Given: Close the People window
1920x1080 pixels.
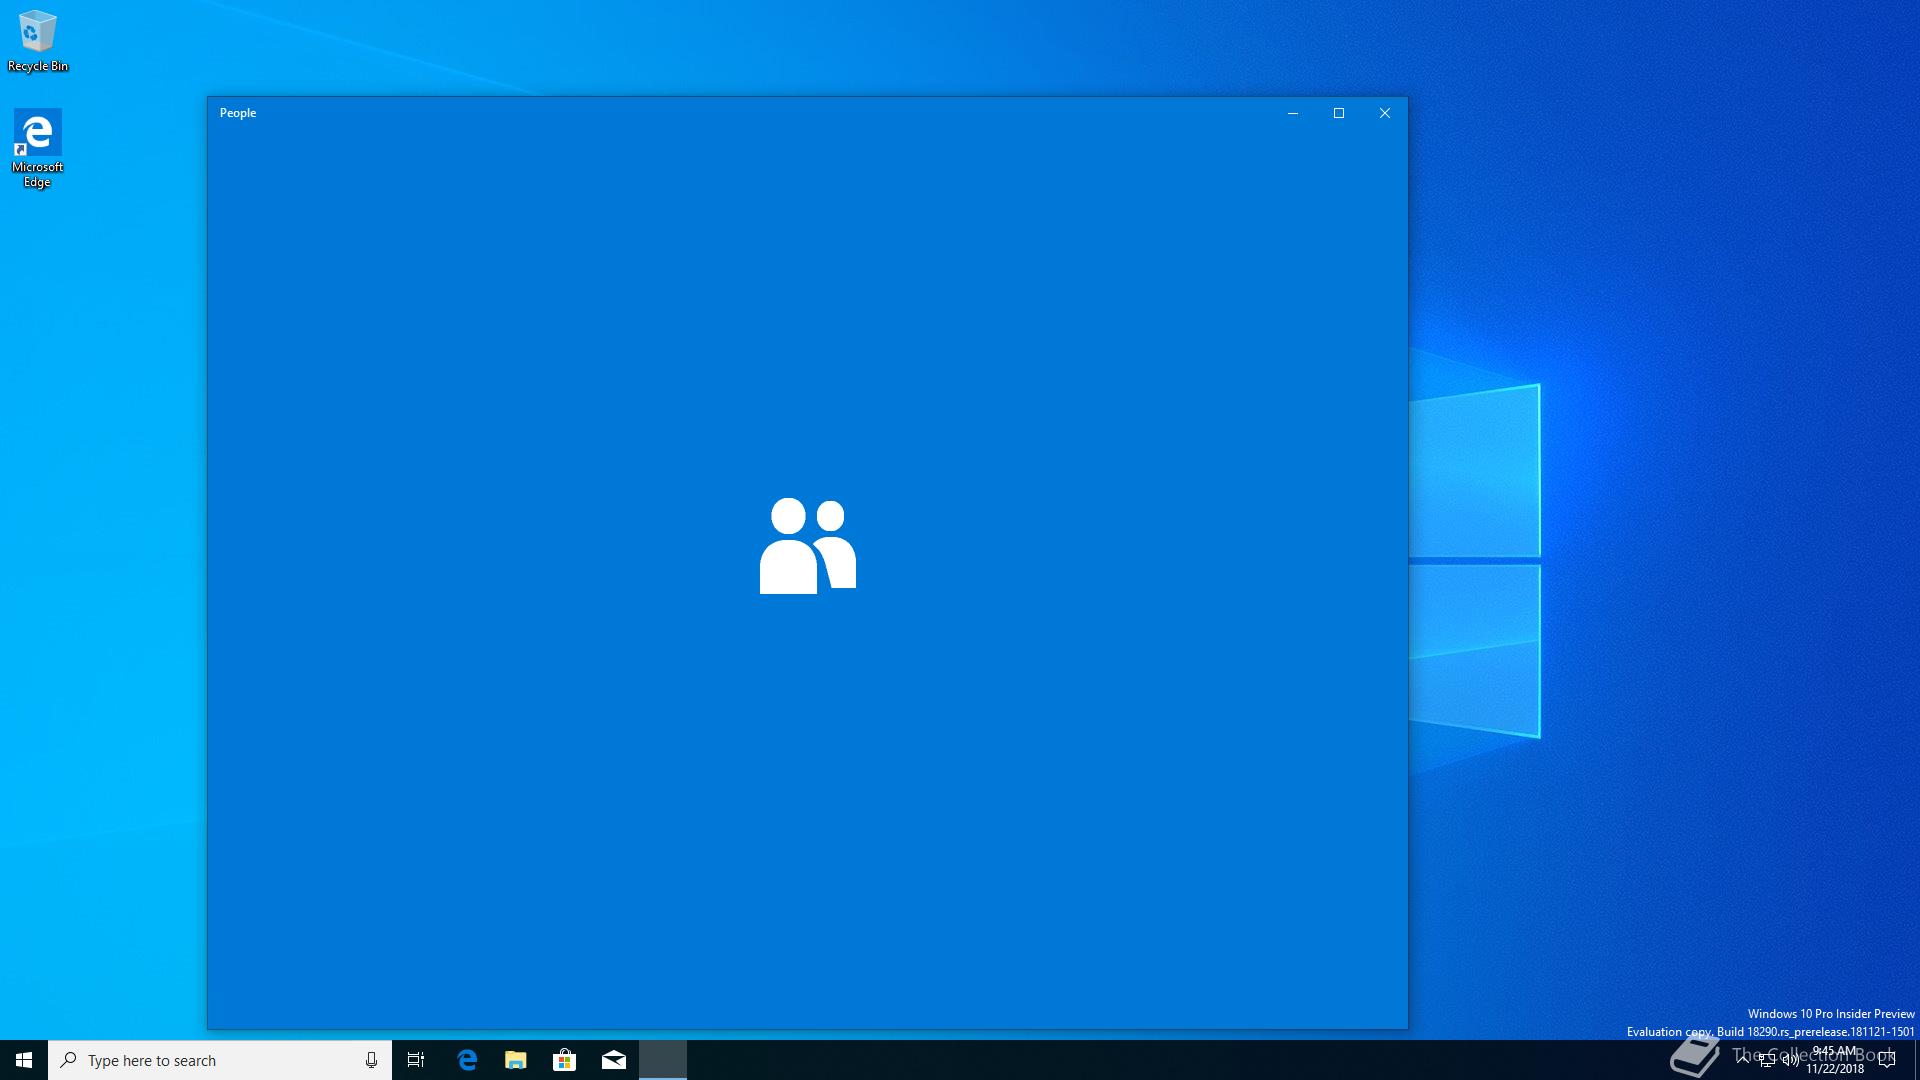Looking at the screenshot, I should pyautogui.click(x=1385, y=113).
